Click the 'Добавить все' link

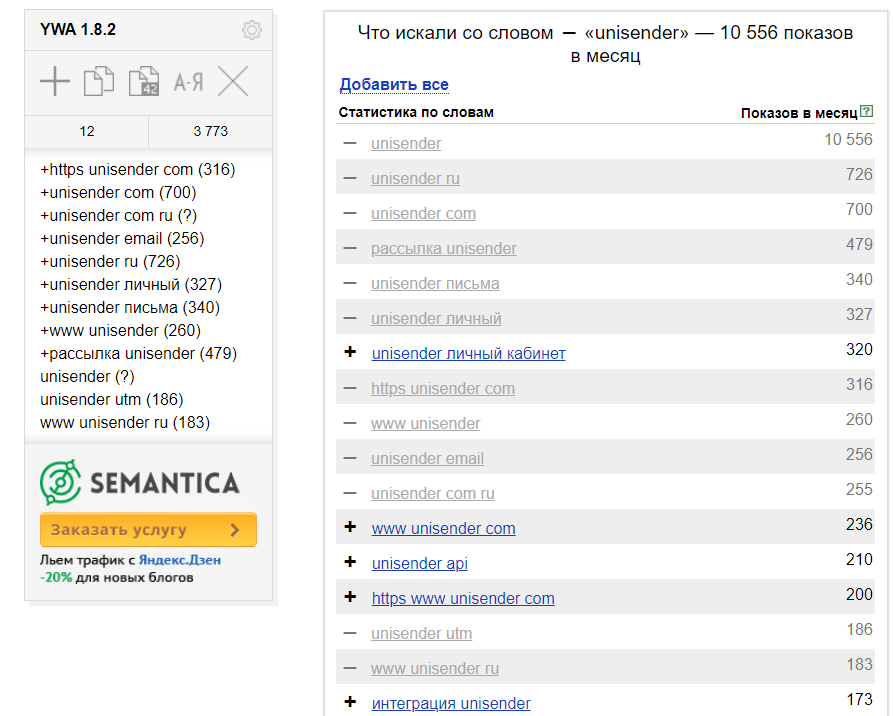pos(394,84)
